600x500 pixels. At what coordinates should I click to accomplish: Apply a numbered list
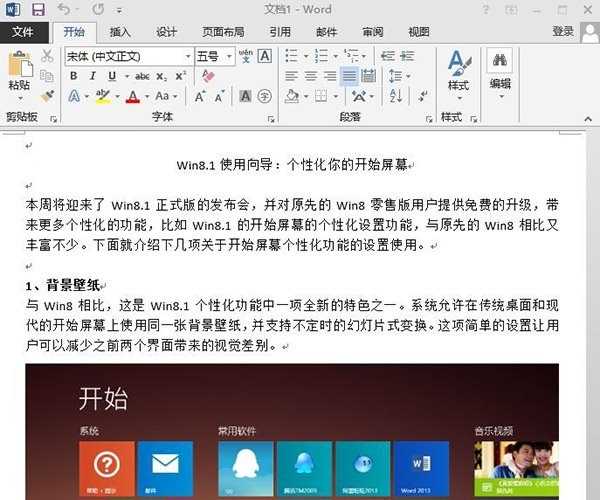[321, 56]
